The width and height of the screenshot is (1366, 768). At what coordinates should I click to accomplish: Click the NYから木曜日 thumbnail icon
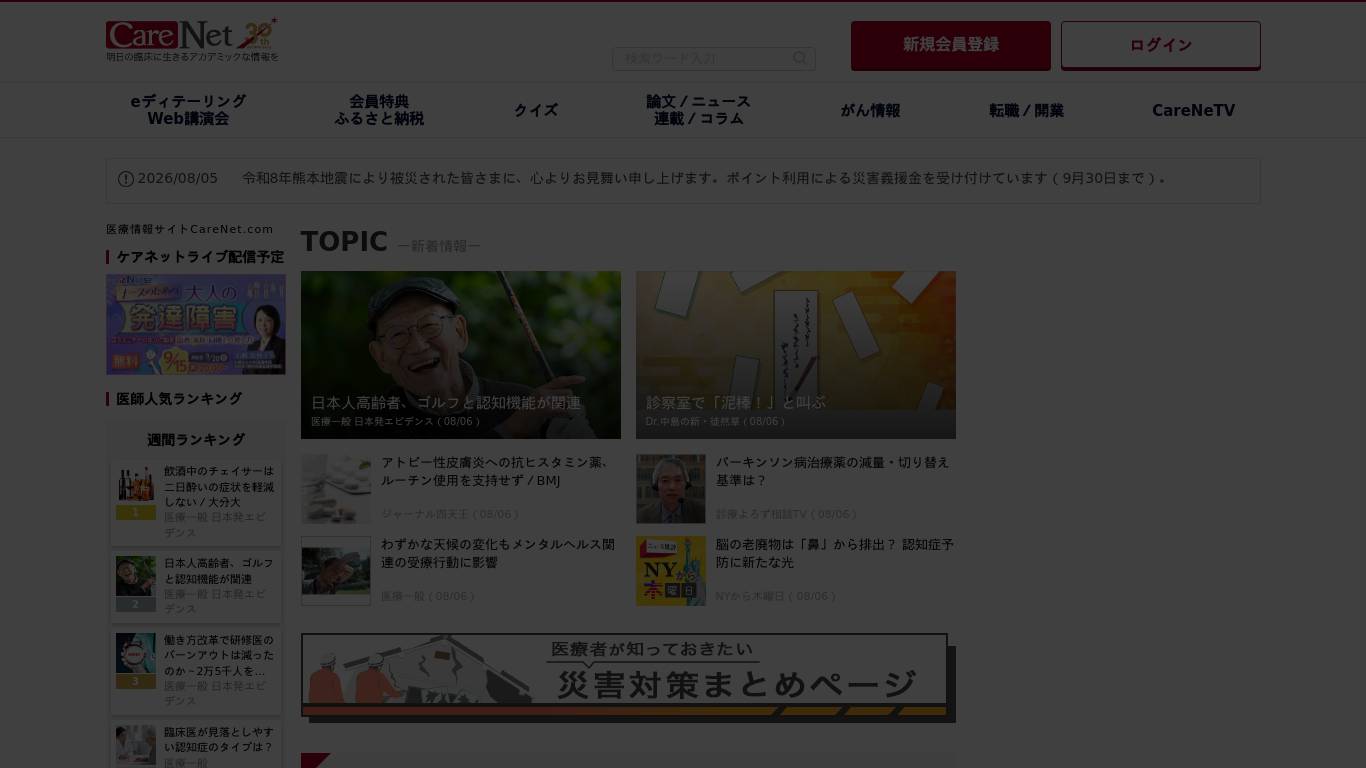click(671, 571)
